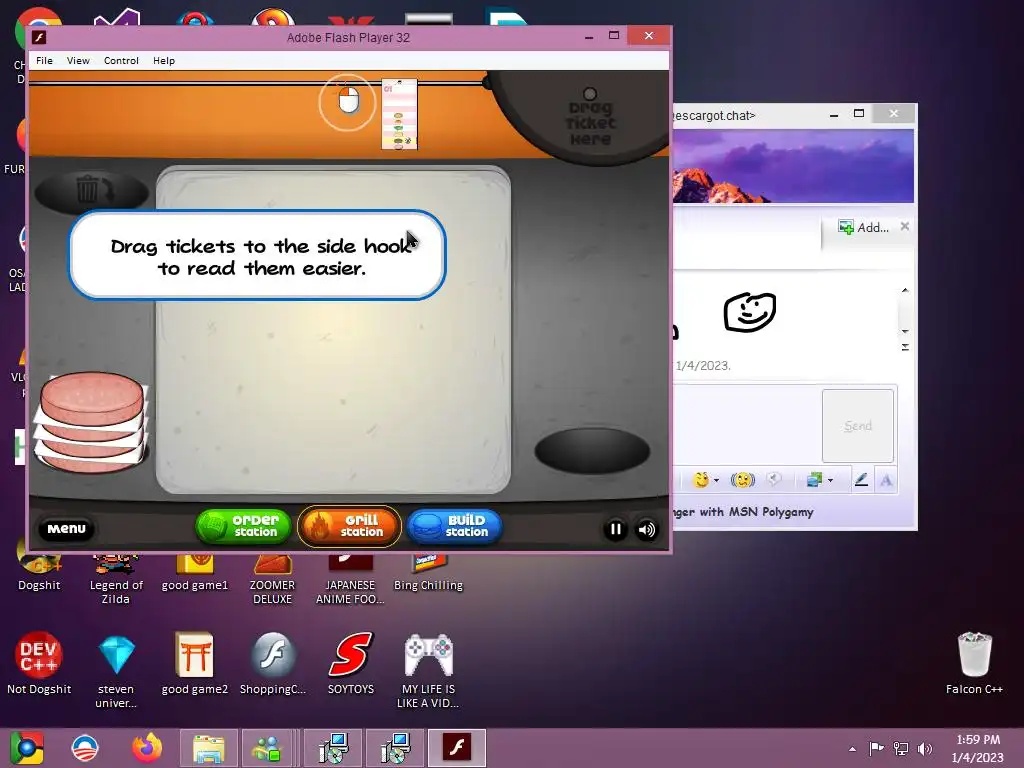Click the chat message input field
The height and width of the screenshot is (768, 1024).
[746, 424]
